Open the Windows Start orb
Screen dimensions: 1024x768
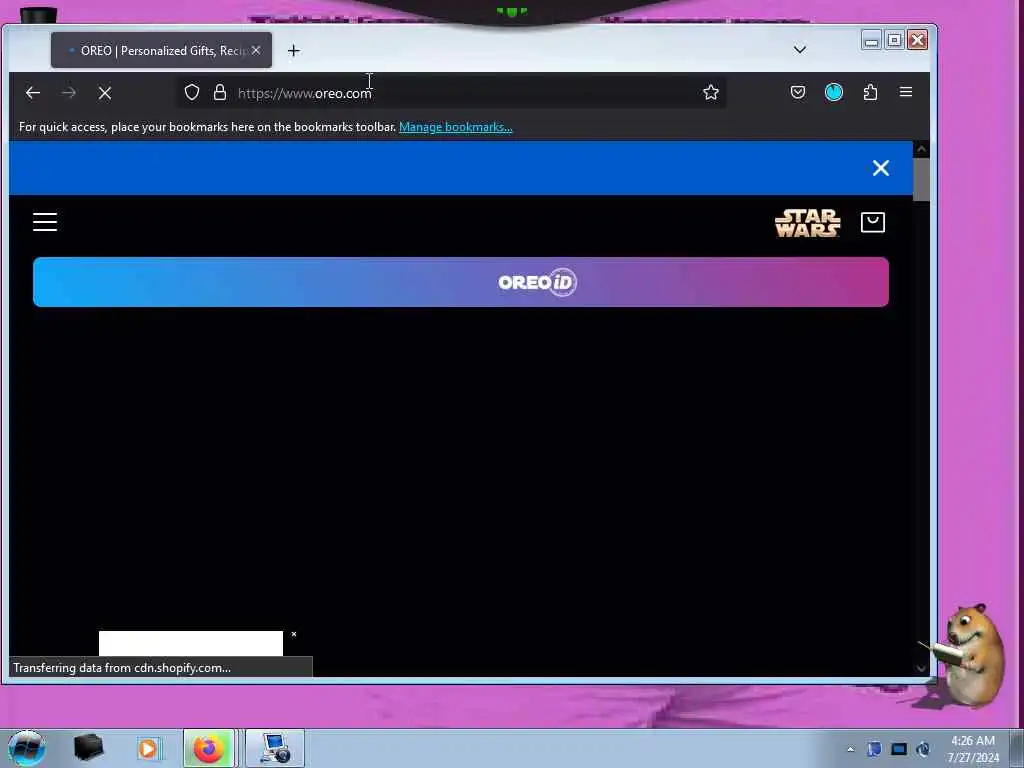26,748
